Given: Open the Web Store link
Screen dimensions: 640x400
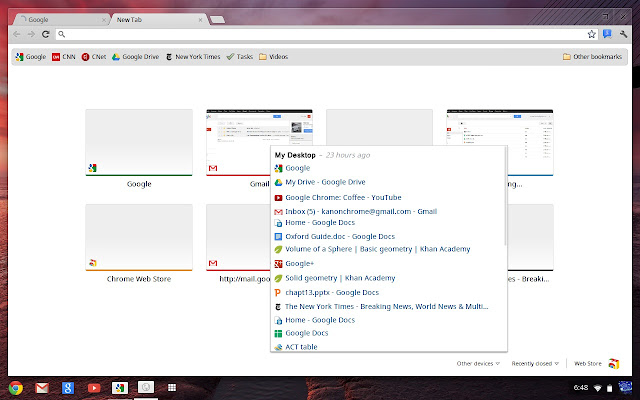Looking at the screenshot, I should tap(588, 363).
